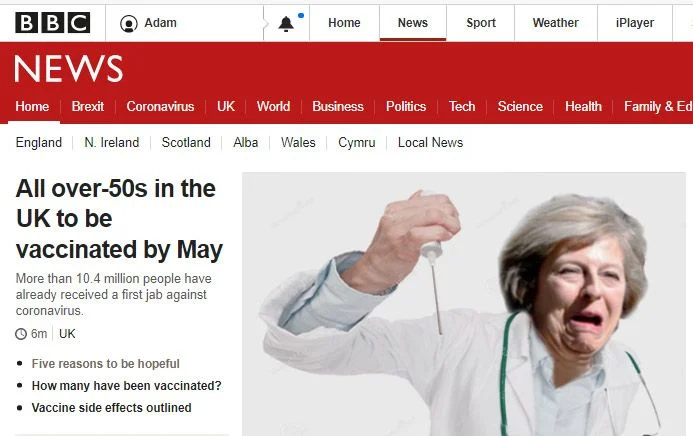Click the UK tag under headline
The image size is (693, 436).
pos(67,334)
